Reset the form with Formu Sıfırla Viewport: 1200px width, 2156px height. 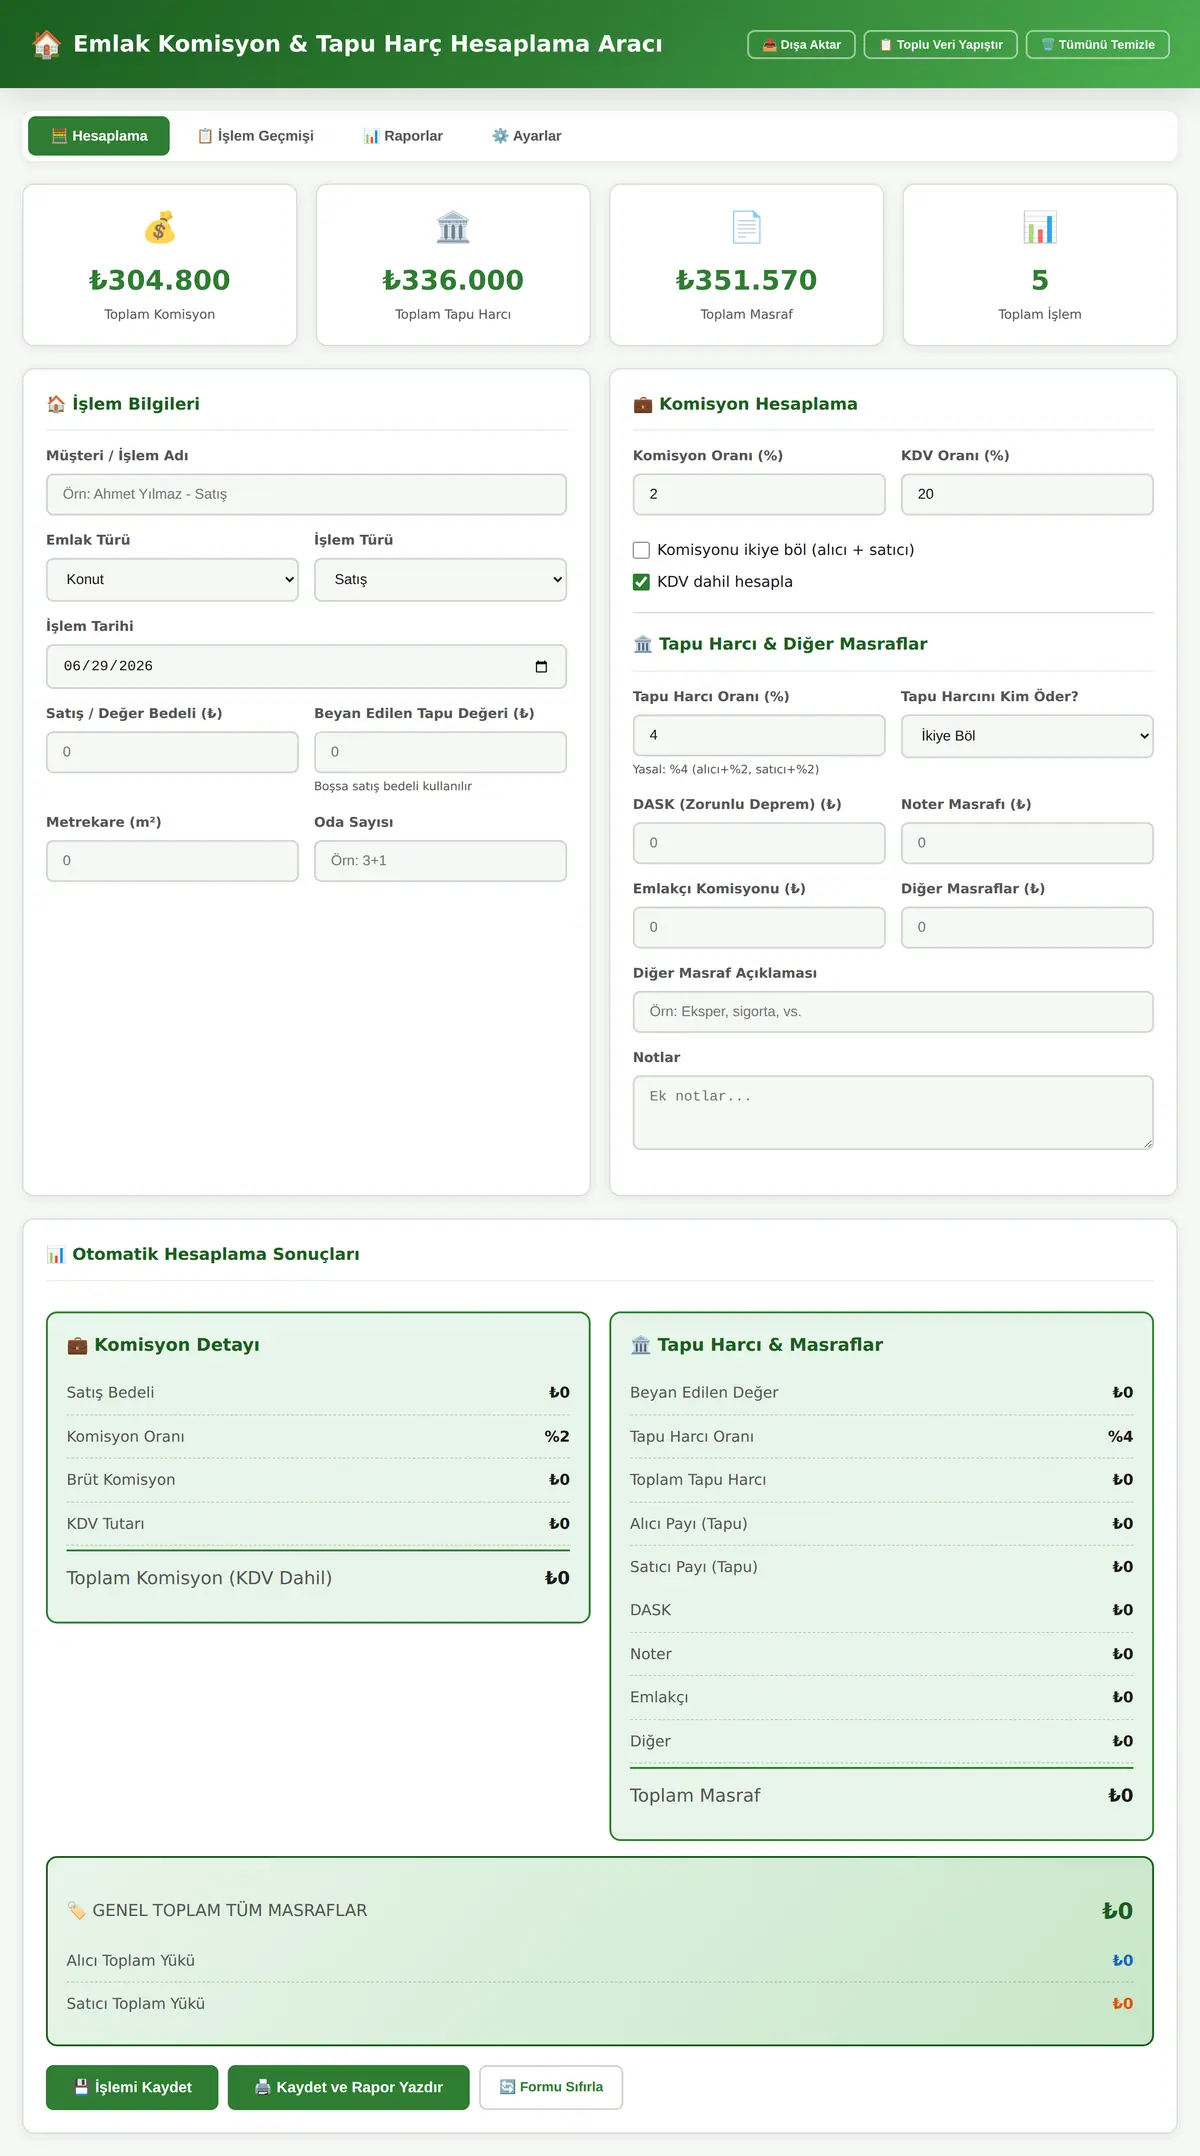(x=551, y=2087)
